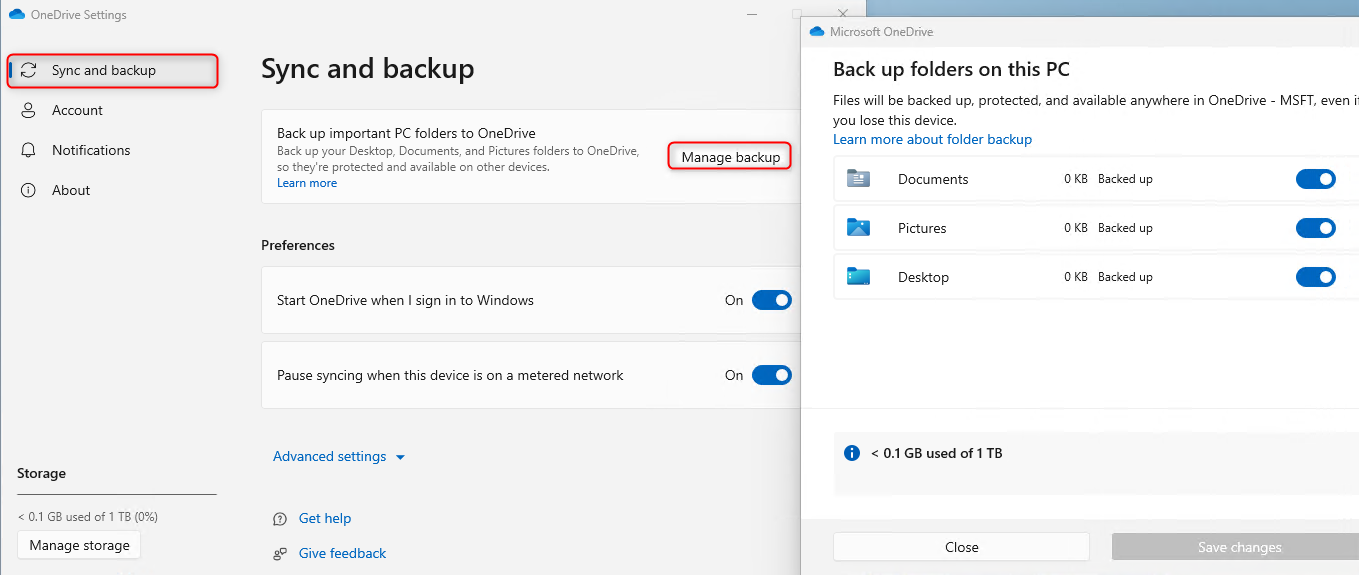The image size is (1359, 575).
Task: Click the Account person icon
Action: [29, 110]
